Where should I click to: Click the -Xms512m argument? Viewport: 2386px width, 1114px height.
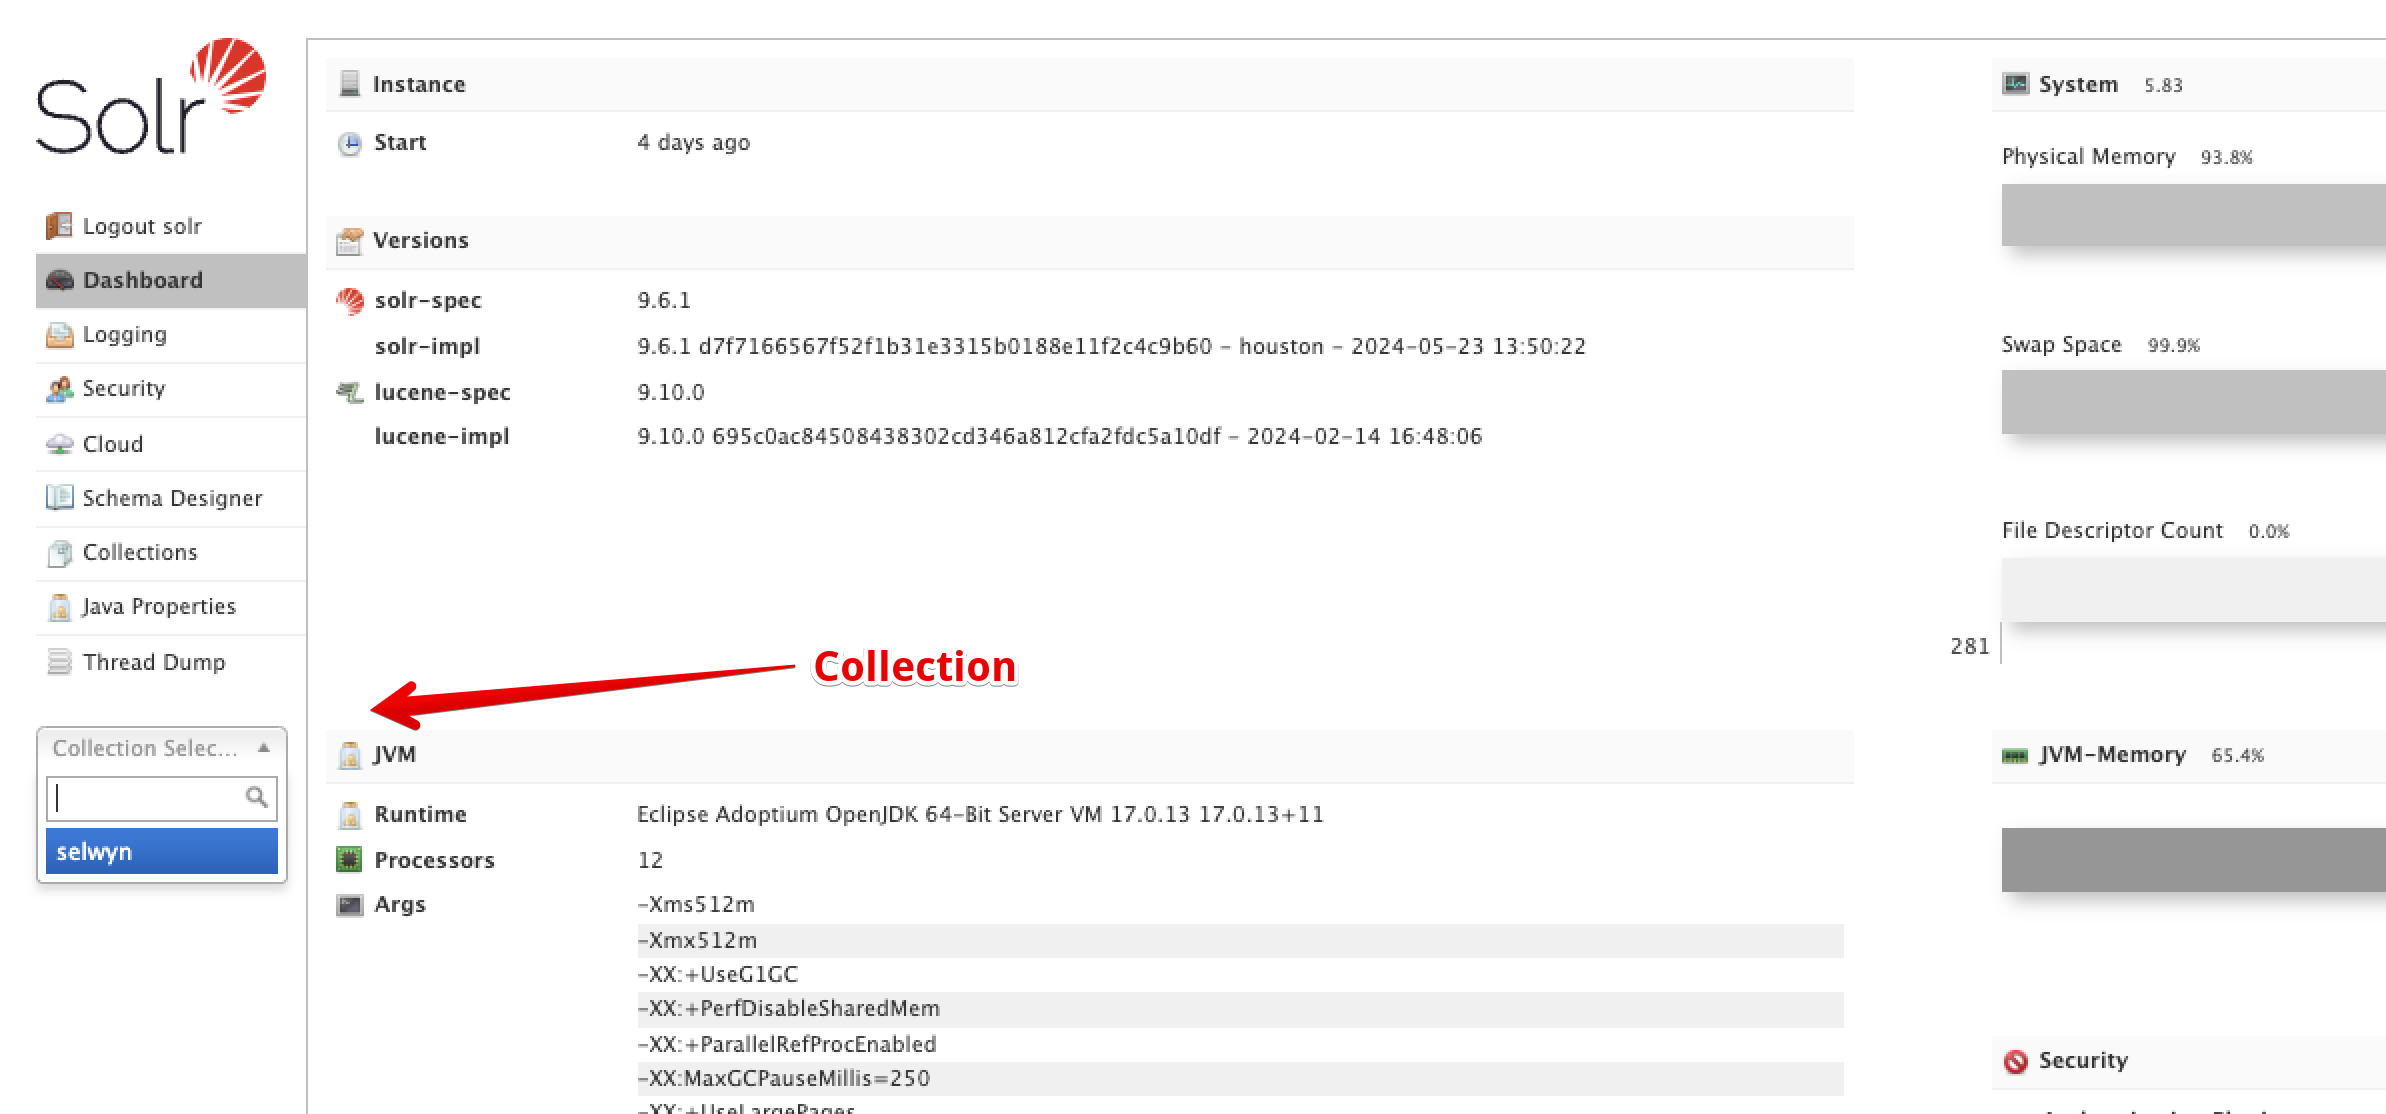[696, 904]
